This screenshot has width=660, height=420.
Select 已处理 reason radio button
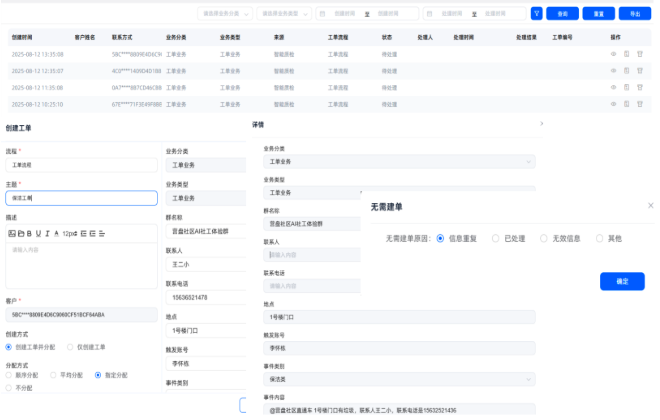(496, 239)
